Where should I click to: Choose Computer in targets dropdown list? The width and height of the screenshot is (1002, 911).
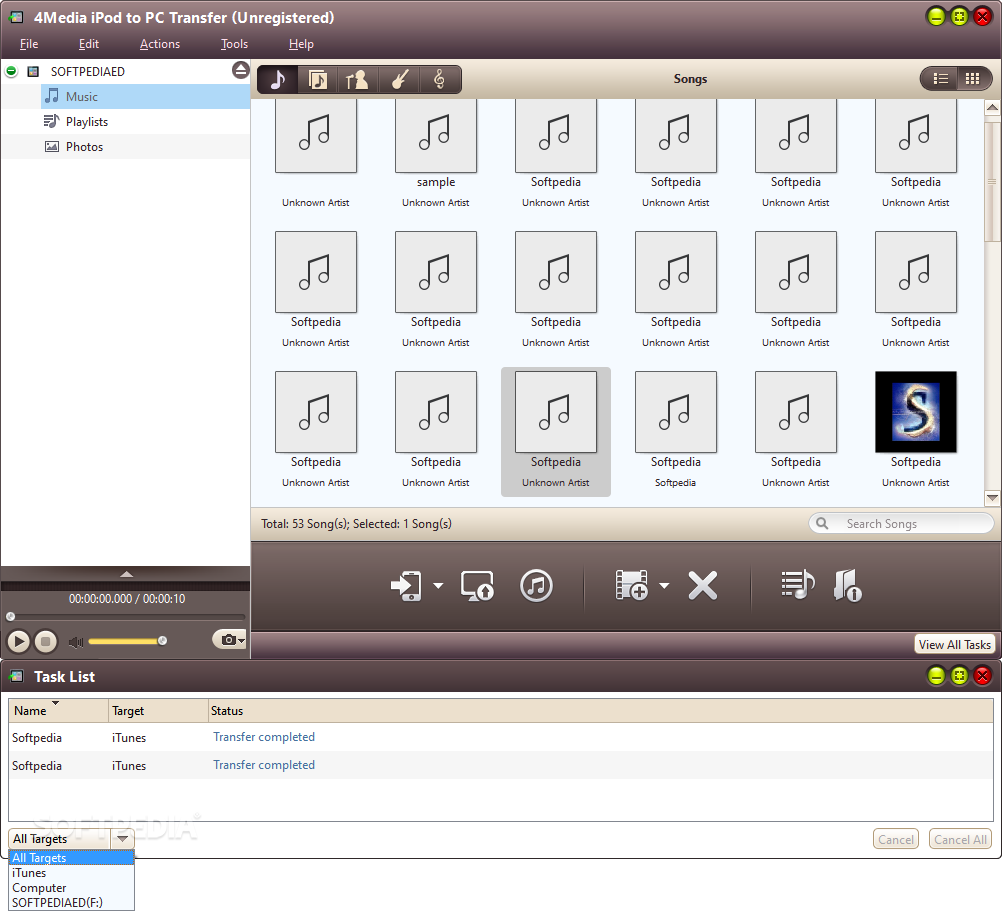coord(72,888)
